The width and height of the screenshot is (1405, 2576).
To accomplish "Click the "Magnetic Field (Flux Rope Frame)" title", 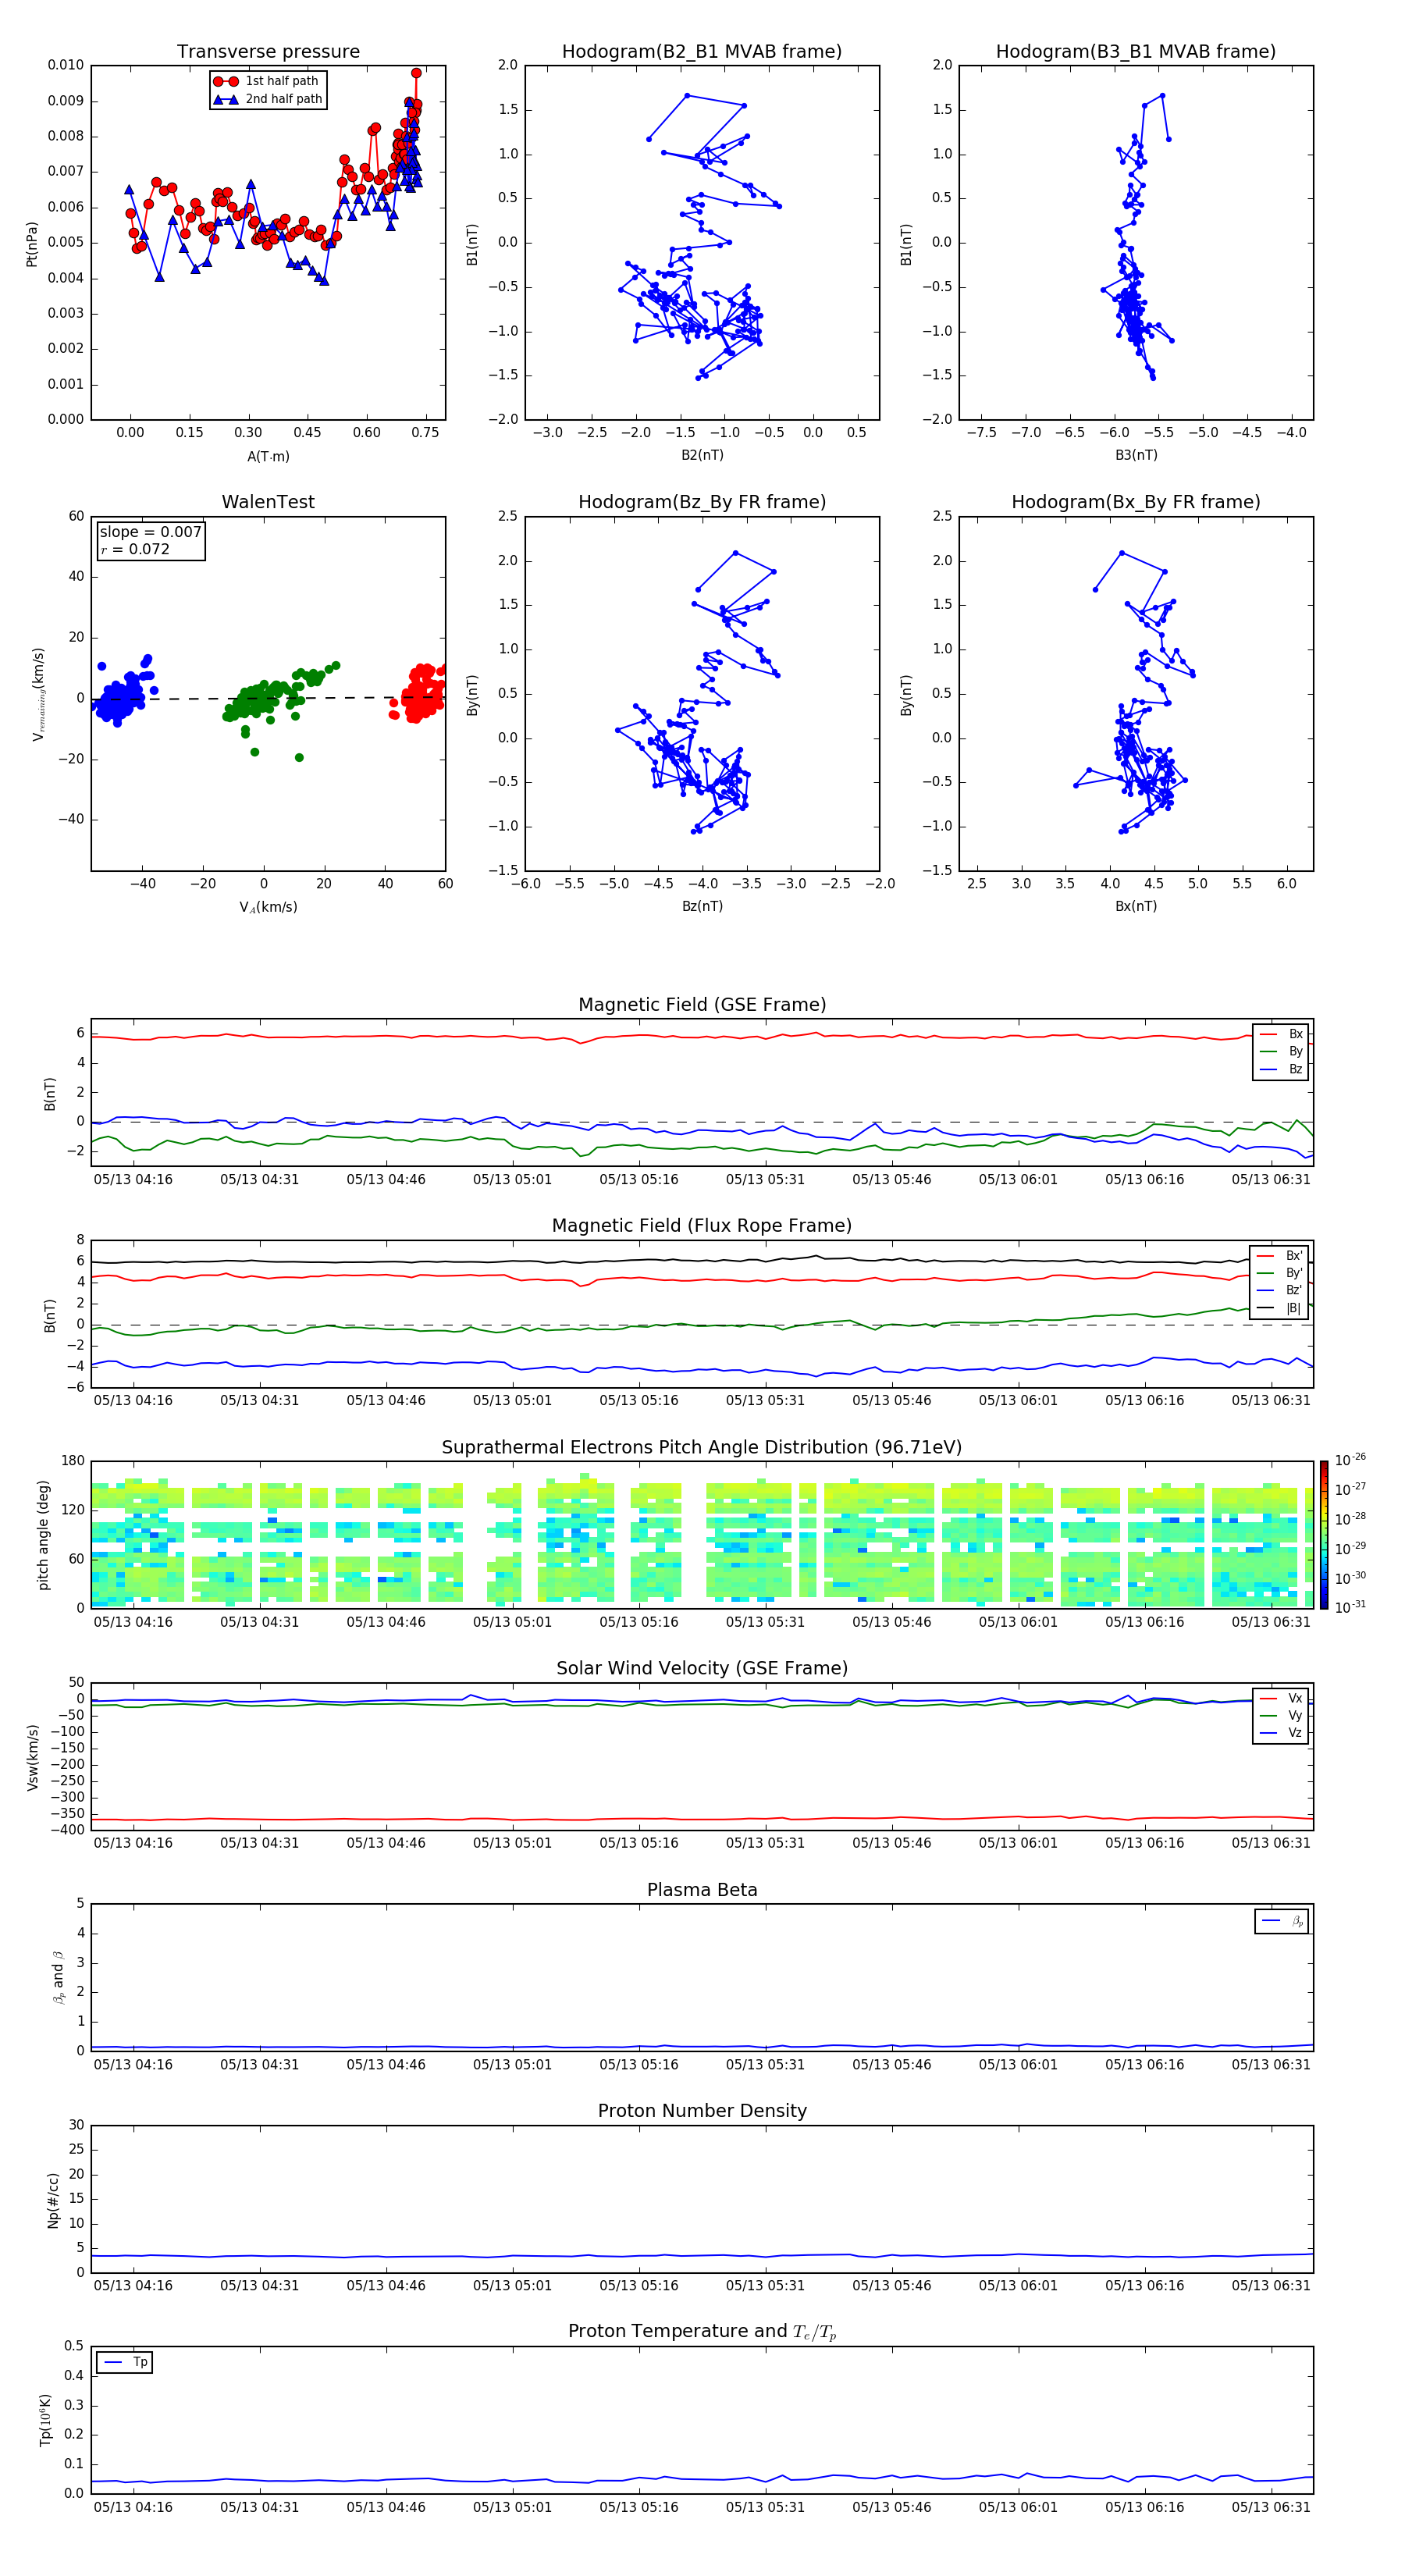I will (702, 1226).
